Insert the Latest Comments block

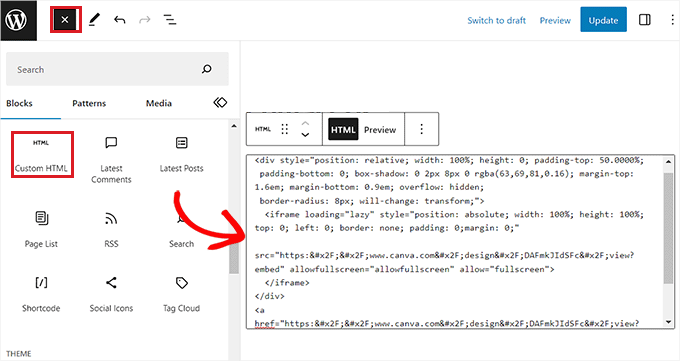point(111,160)
